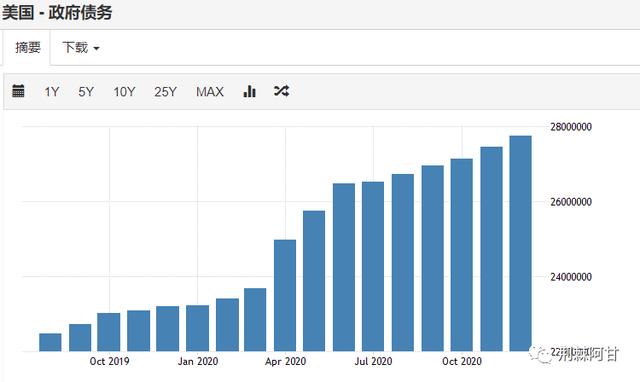Expand the 下载 dropdown menu
This screenshot has height=382, width=640.
click(x=81, y=47)
